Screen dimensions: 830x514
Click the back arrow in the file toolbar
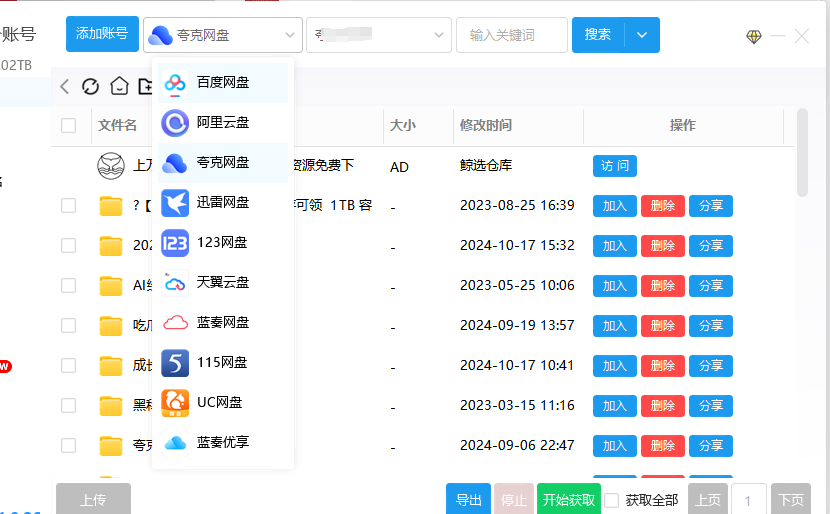pos(65,86)
